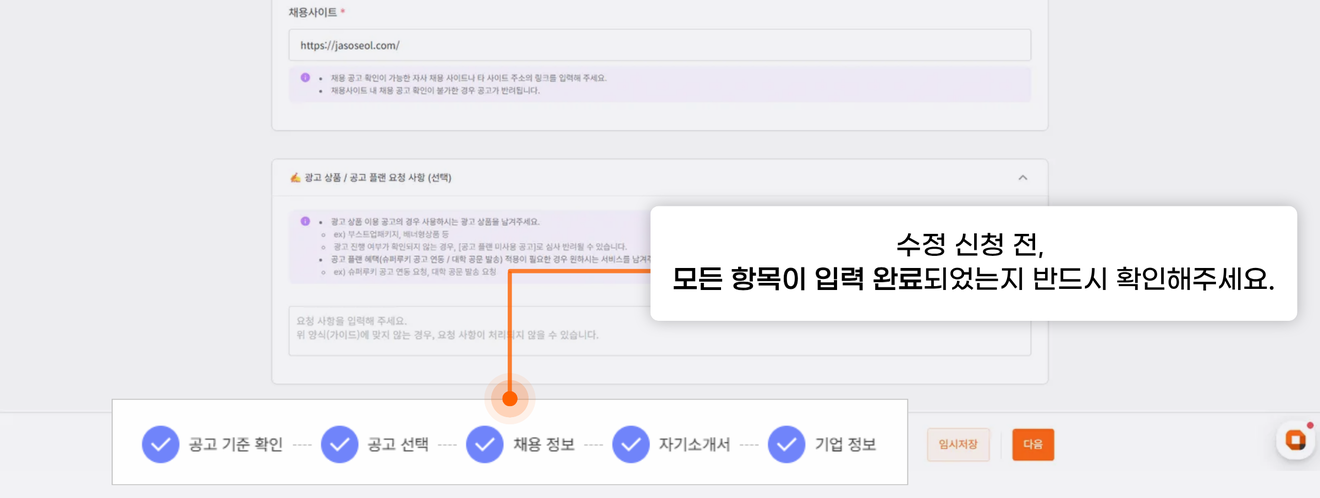
Task: Click the 자기소개서 step checkmark icon
Action: coord(631,444)
